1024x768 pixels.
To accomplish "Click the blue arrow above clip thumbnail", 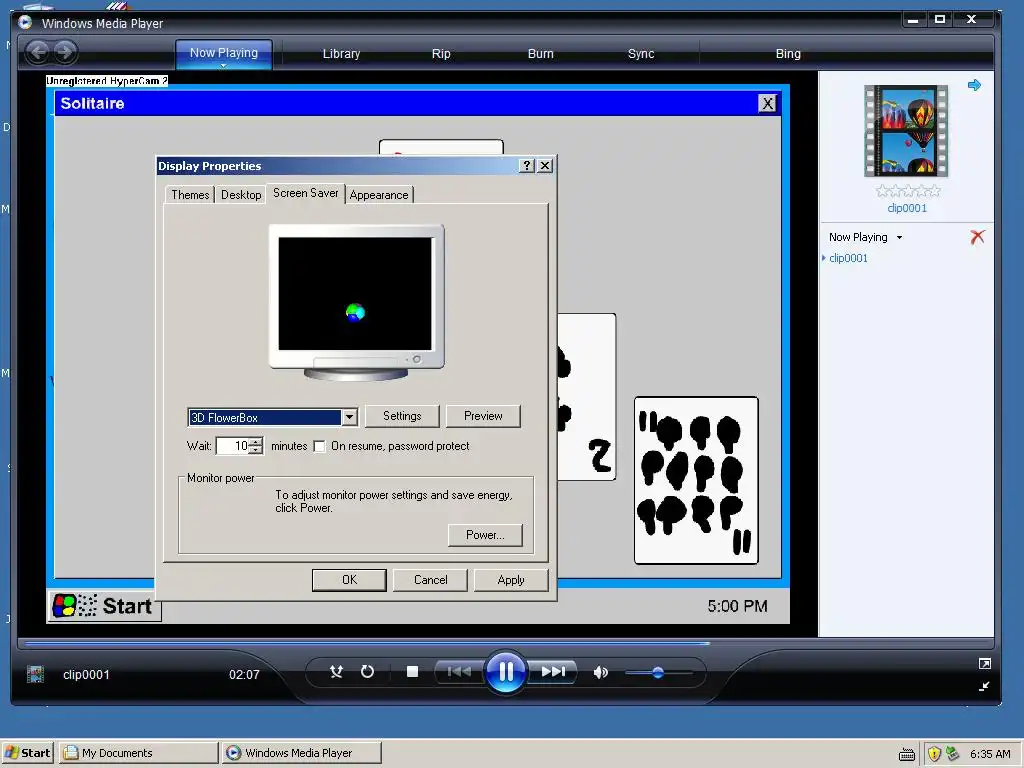I will pos(974,85).
